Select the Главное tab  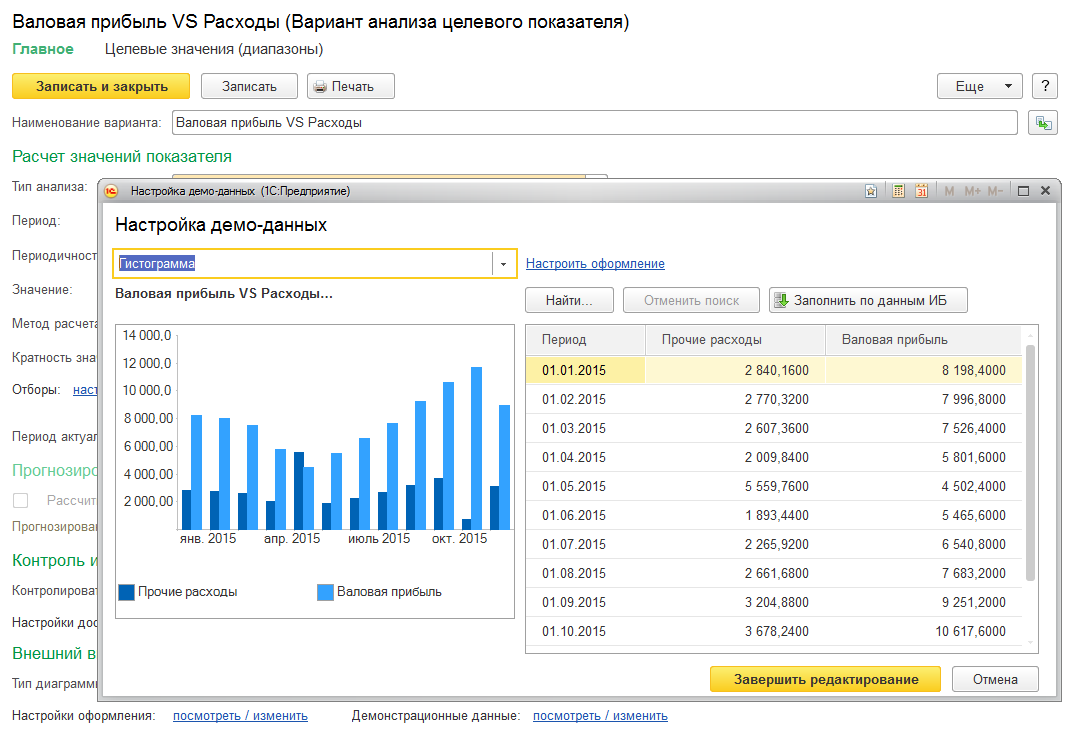click(43, 48)
